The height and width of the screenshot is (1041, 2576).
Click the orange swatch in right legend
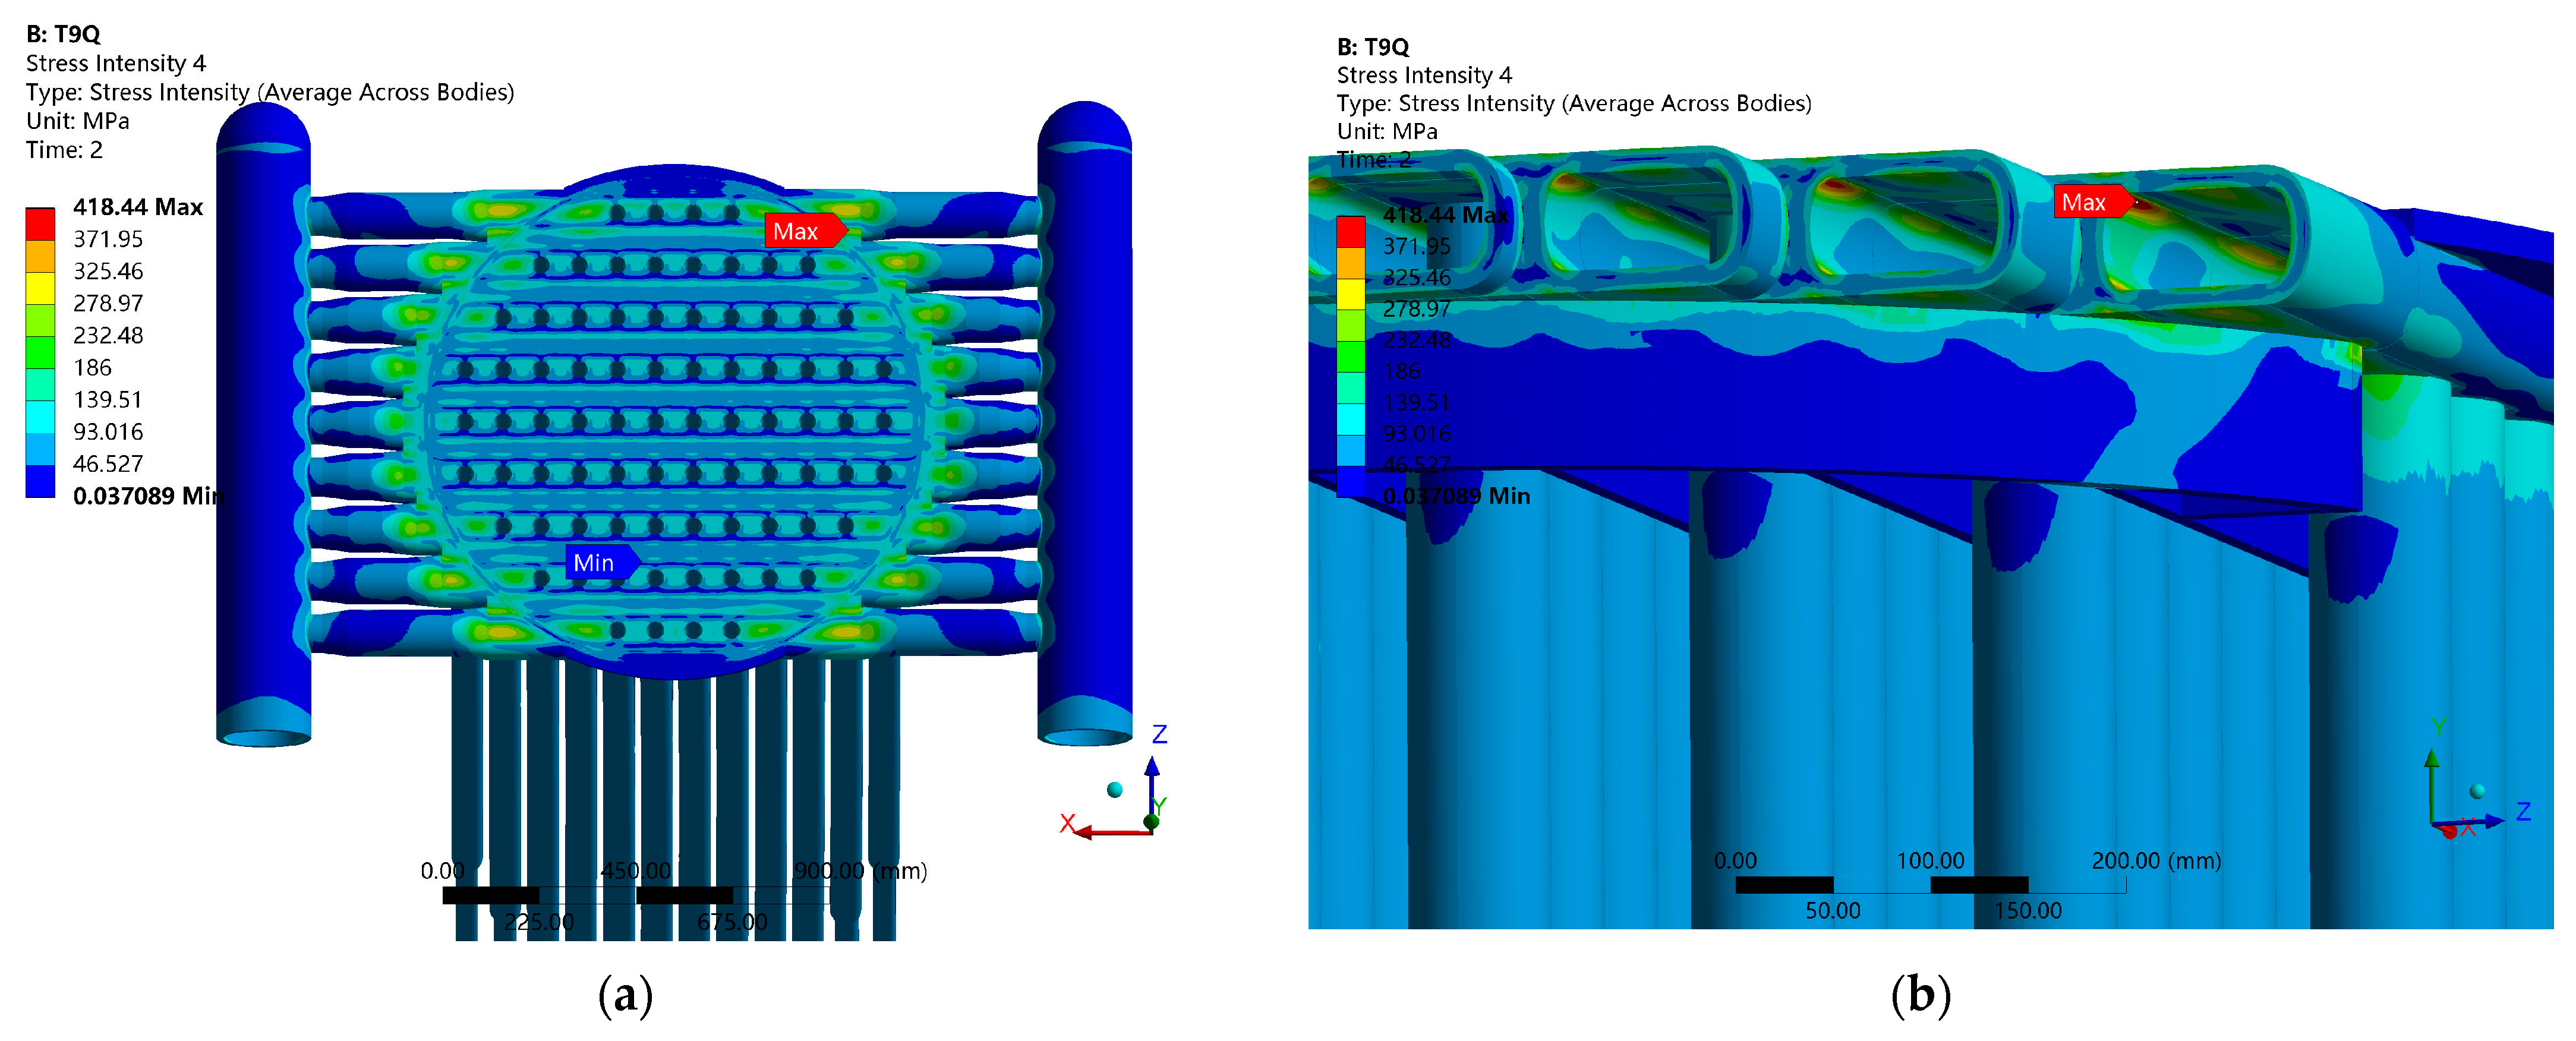click(x=1351, y=263)
